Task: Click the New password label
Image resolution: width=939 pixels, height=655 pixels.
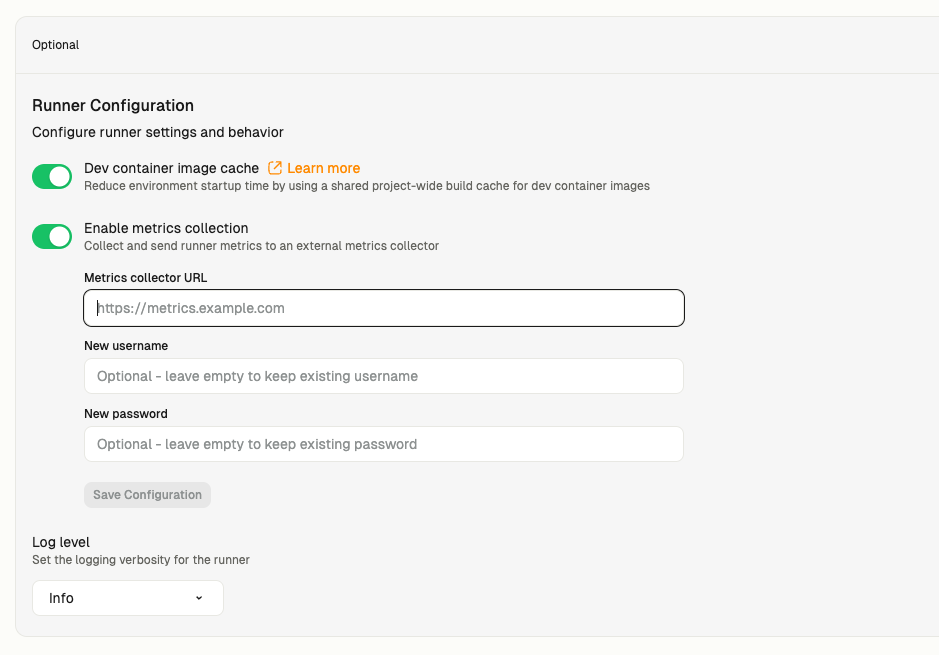Action: click(x=126, y=414)
